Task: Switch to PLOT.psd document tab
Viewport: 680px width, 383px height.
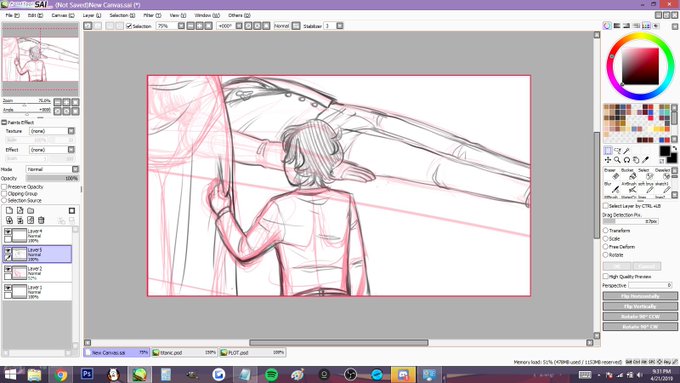Action: (252, 353)
